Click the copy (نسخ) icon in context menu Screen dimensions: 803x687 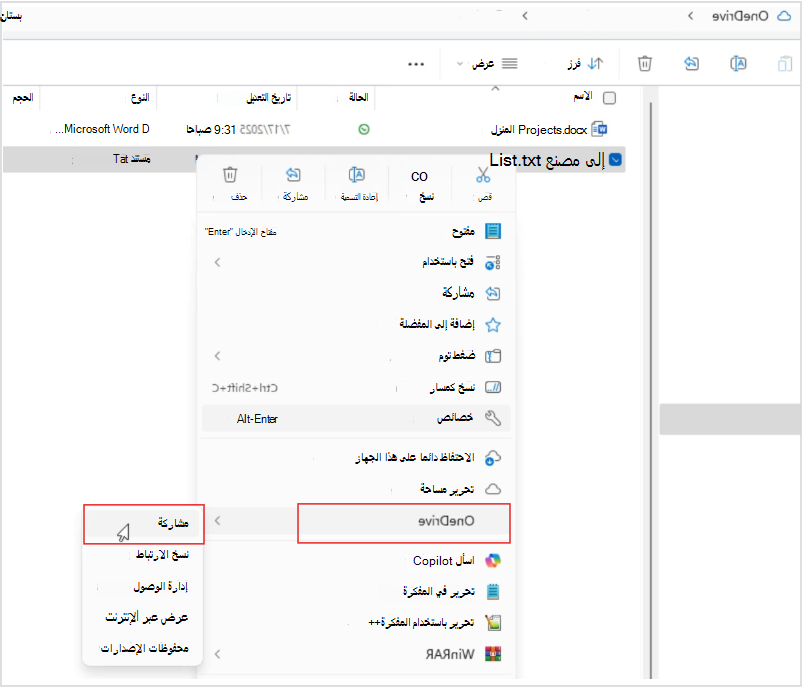(419, 176)
